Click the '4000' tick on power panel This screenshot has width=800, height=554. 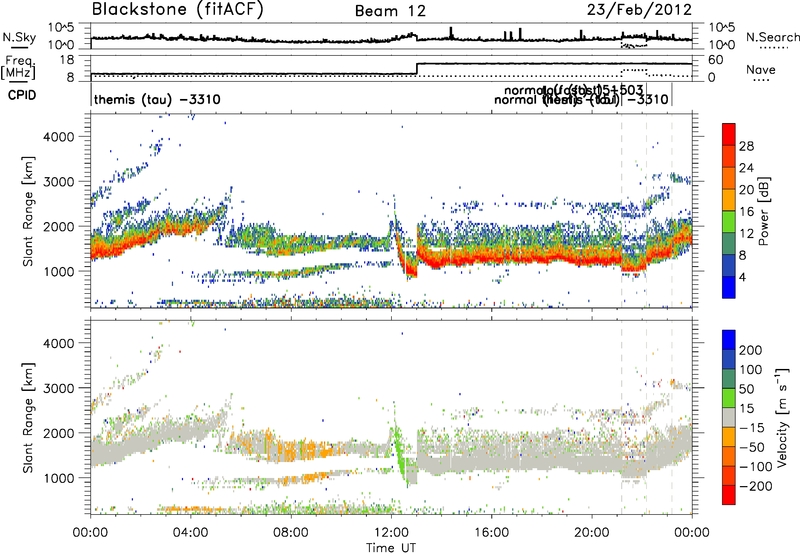[x=58, y=136]
